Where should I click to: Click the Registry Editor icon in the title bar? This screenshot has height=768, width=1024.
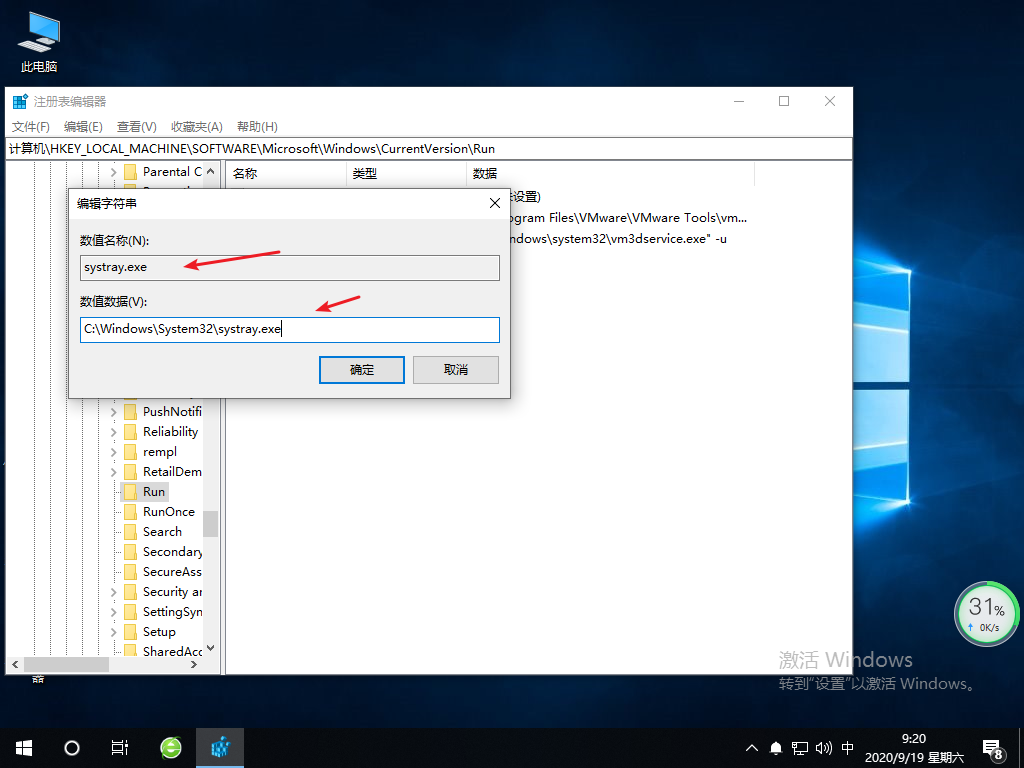[x=18, y=100]
